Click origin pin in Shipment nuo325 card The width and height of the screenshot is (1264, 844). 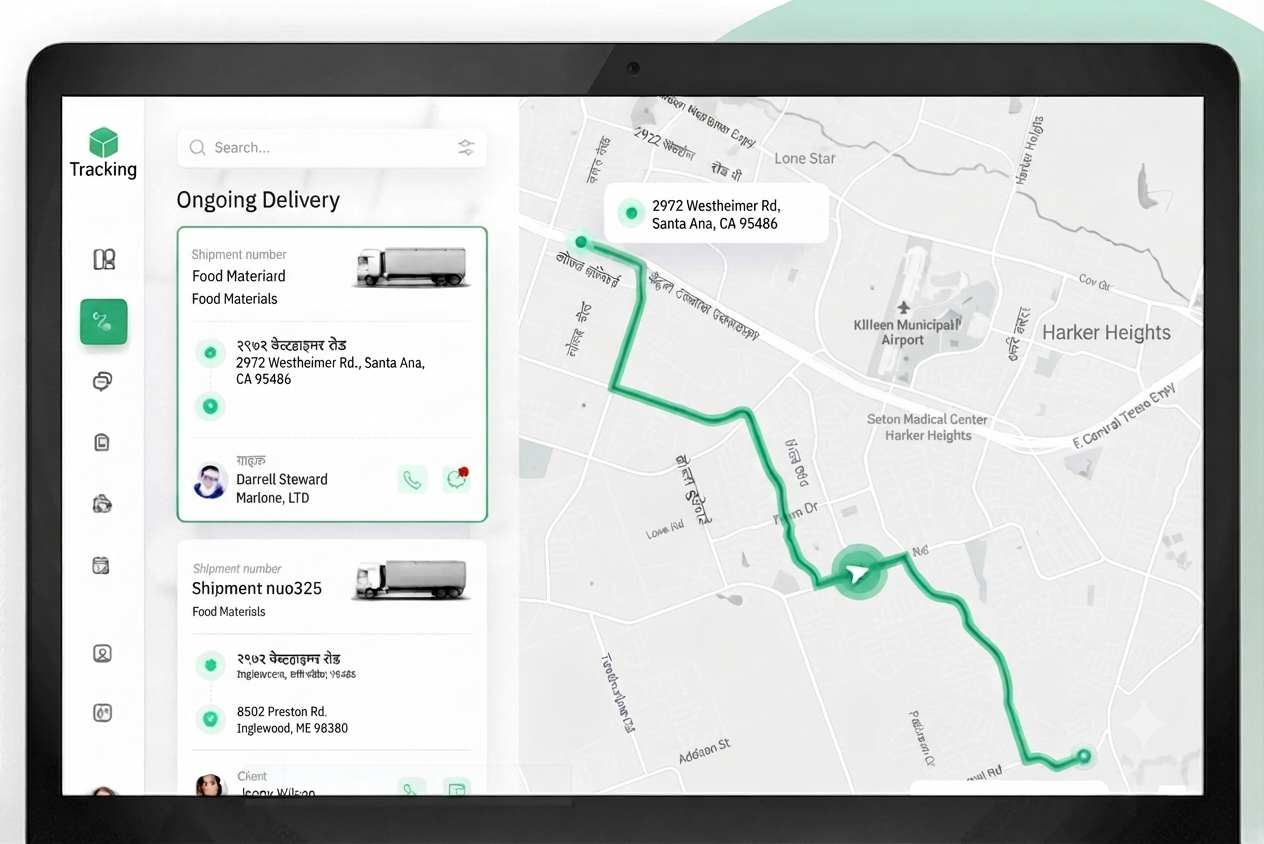coord(210,665)
